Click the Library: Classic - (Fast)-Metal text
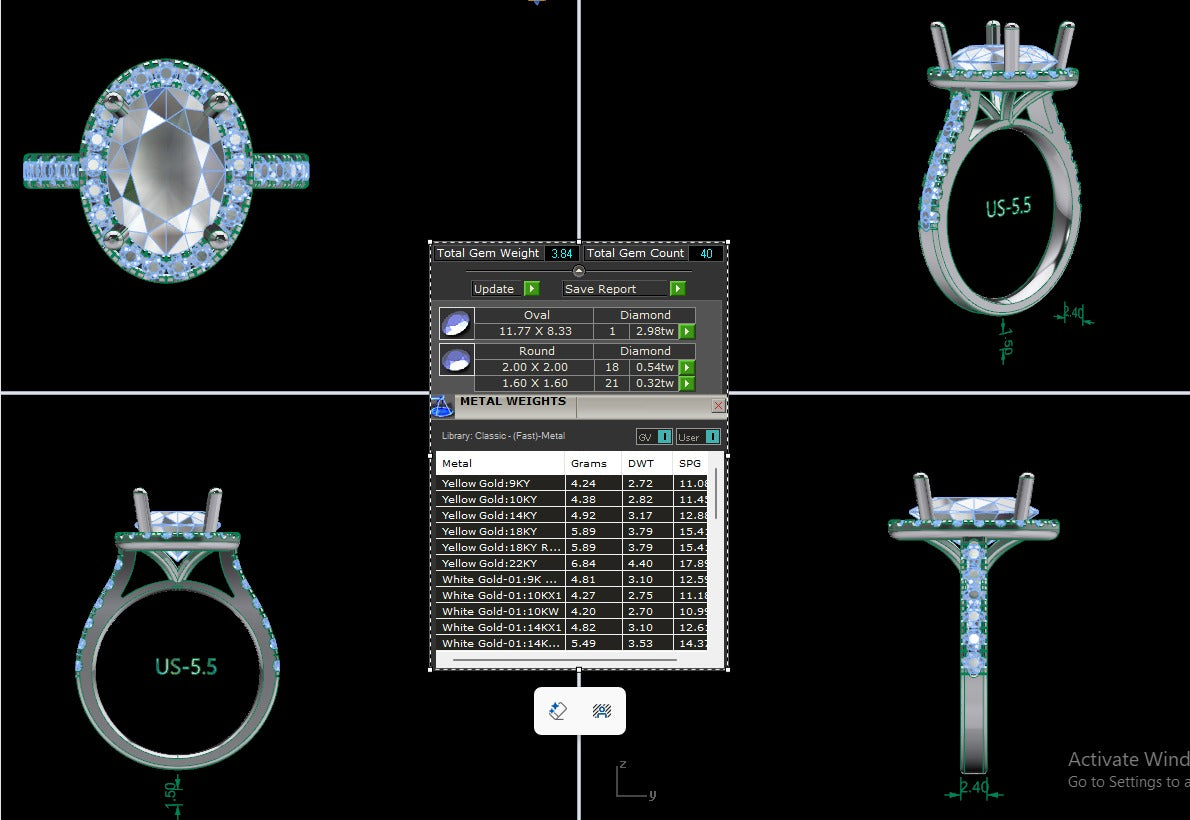 click(503, 436)
